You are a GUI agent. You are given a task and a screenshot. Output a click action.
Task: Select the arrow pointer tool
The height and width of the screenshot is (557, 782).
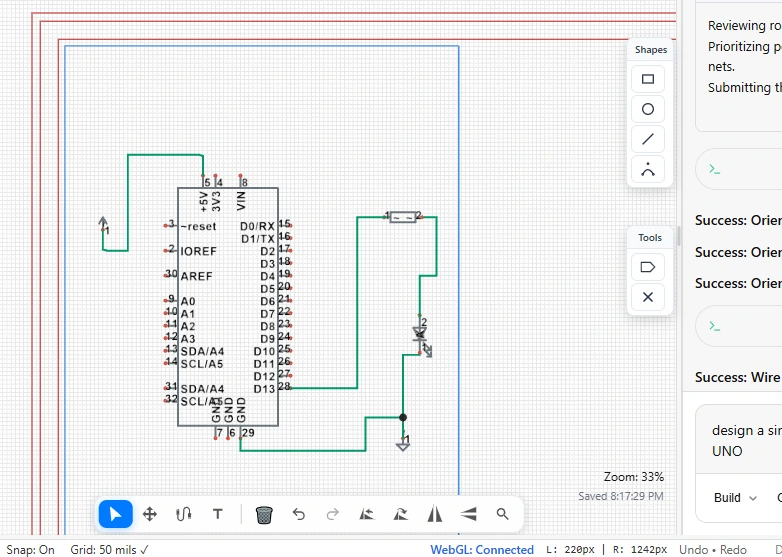pyautogui.click(x=115, y=514)
